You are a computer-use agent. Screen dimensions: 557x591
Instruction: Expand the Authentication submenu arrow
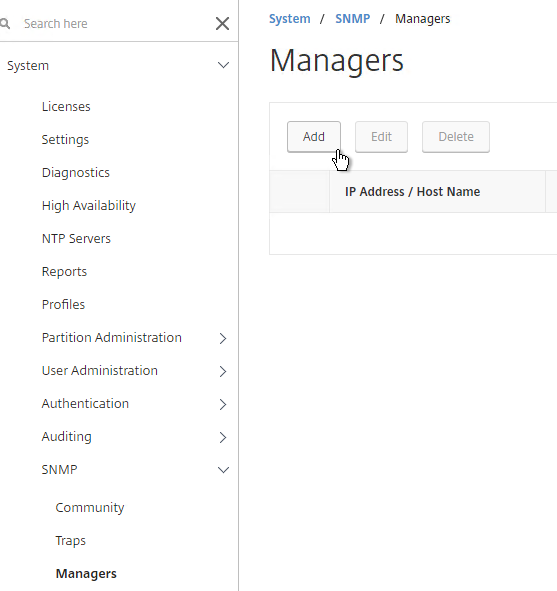click(x=223, y=404)
